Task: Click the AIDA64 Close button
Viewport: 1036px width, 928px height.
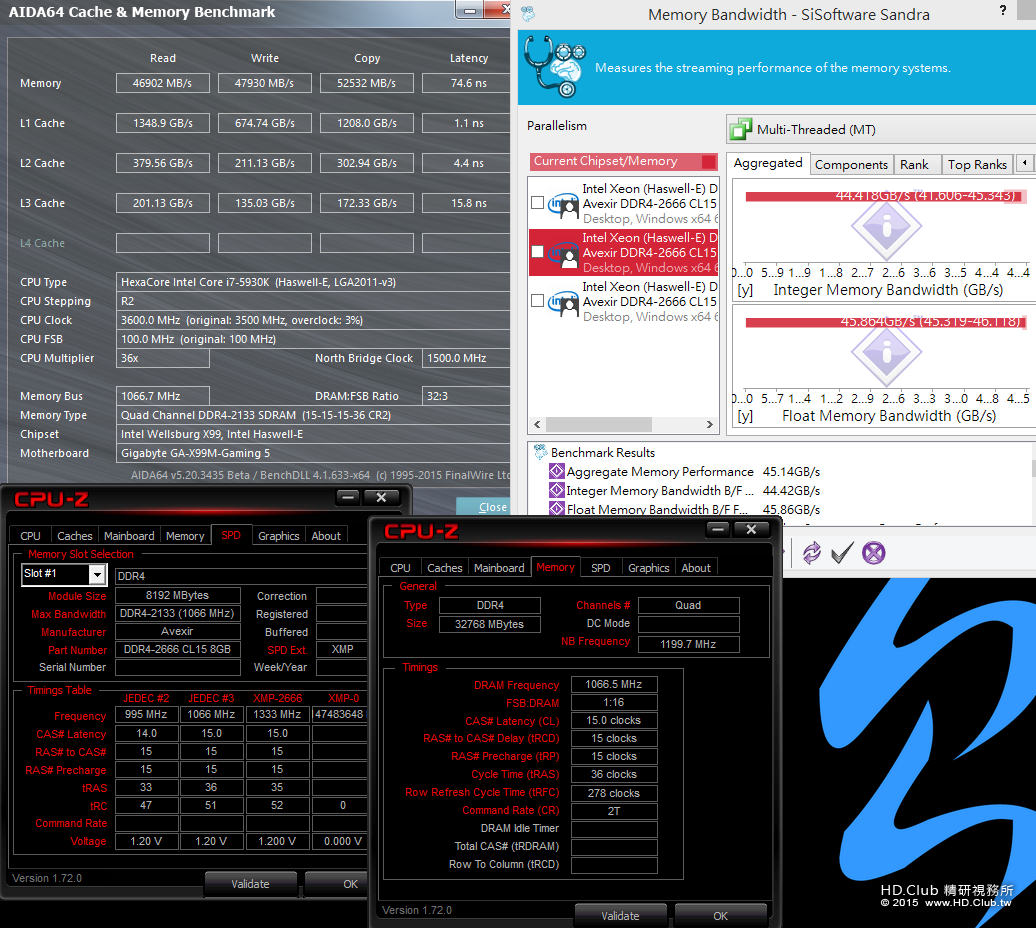Action: (x=484, y=507)
